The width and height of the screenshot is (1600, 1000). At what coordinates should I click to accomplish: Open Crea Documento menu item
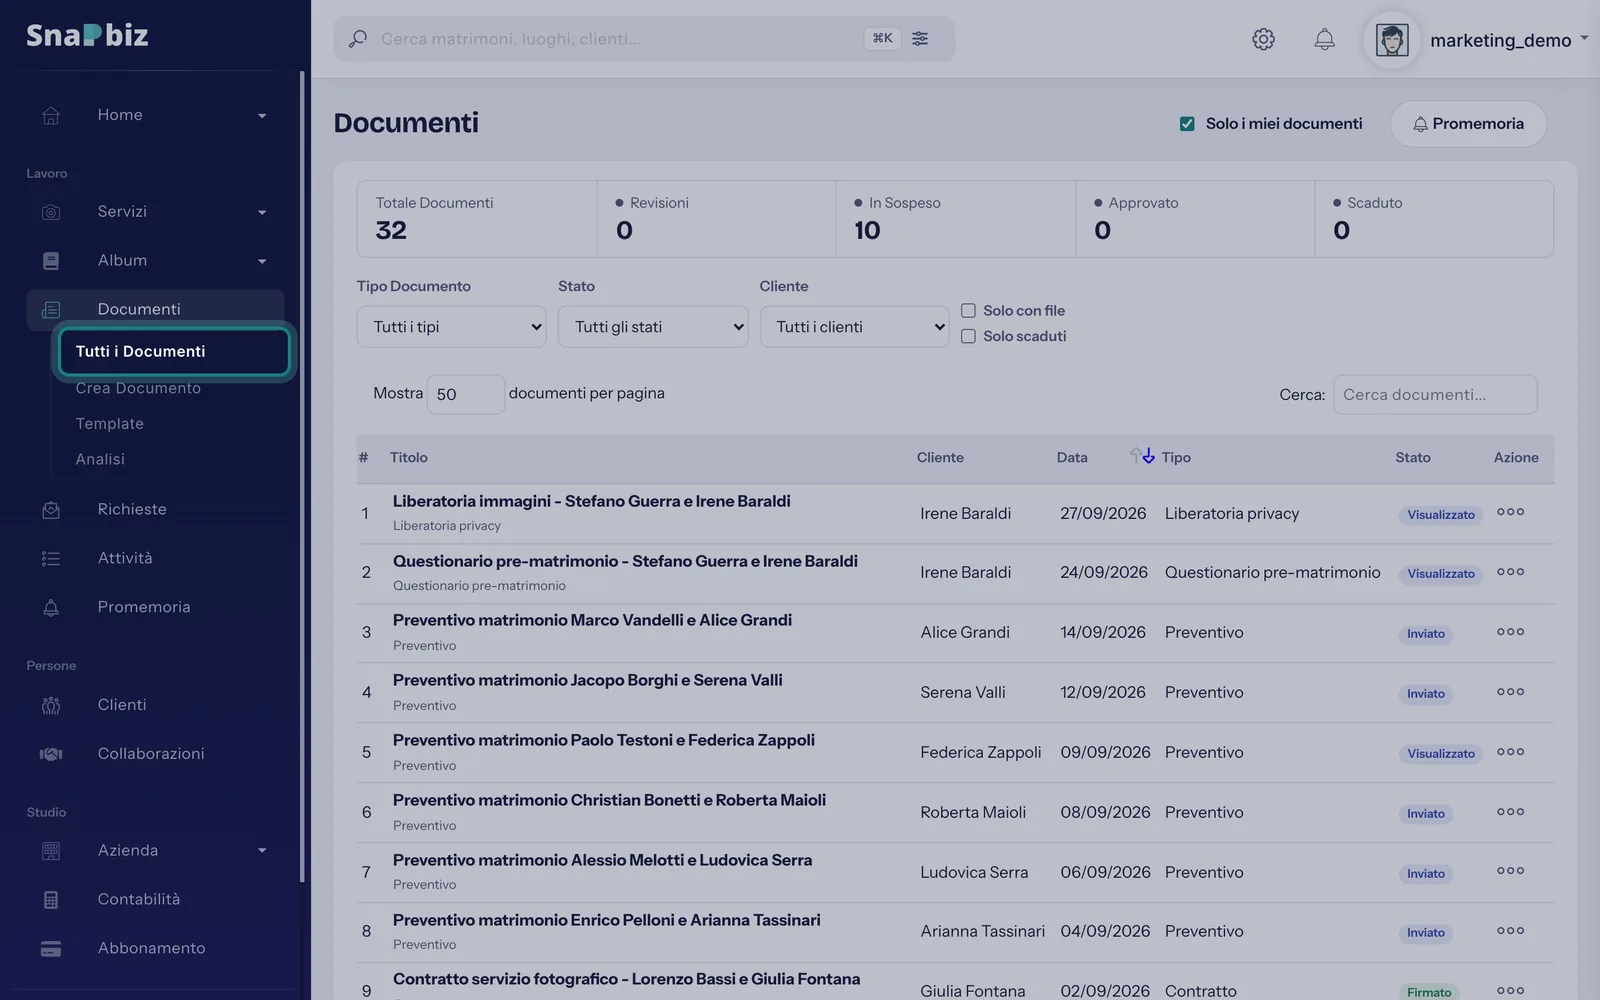(138, 388)
